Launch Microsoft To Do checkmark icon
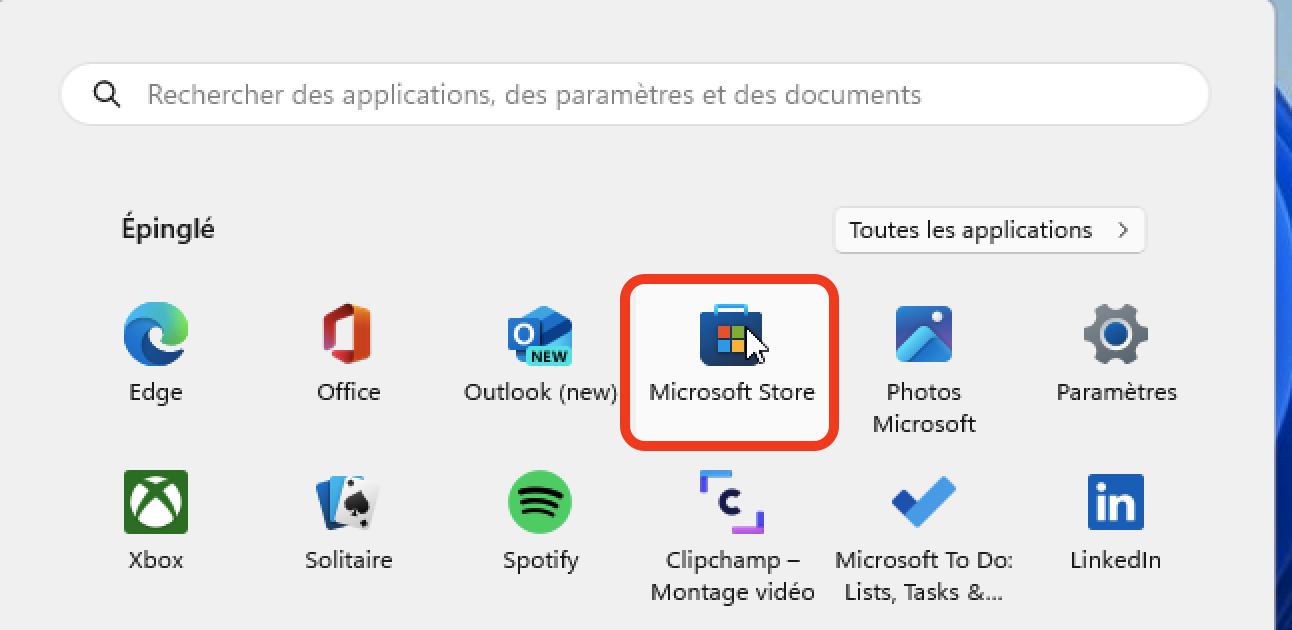 [923, 502]
